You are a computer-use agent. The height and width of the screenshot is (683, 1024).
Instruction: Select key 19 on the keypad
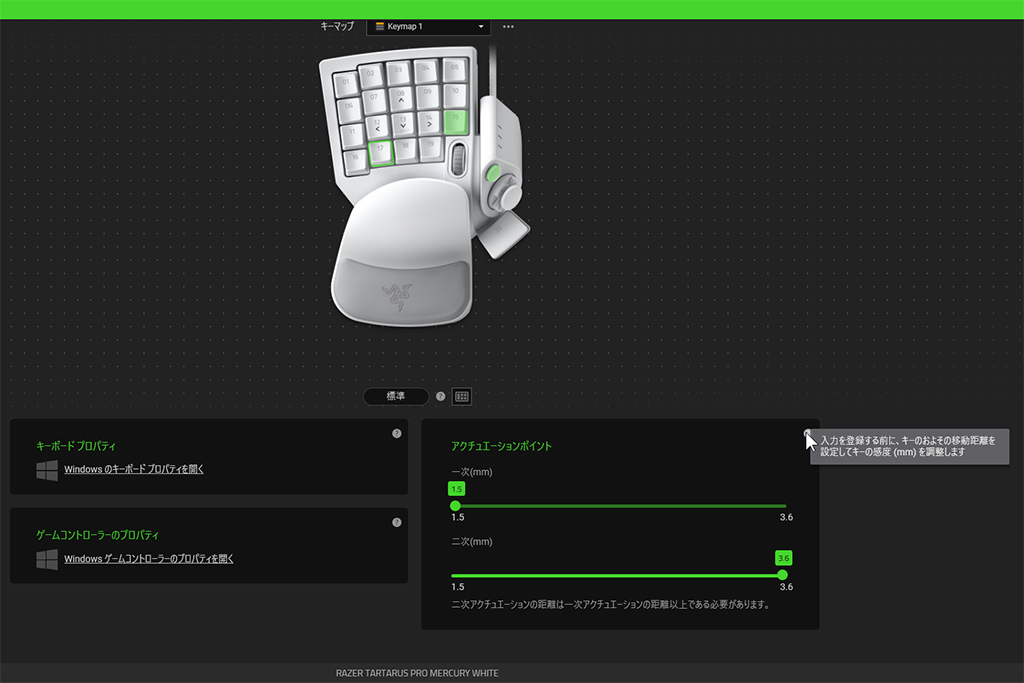tap(430, 147)
